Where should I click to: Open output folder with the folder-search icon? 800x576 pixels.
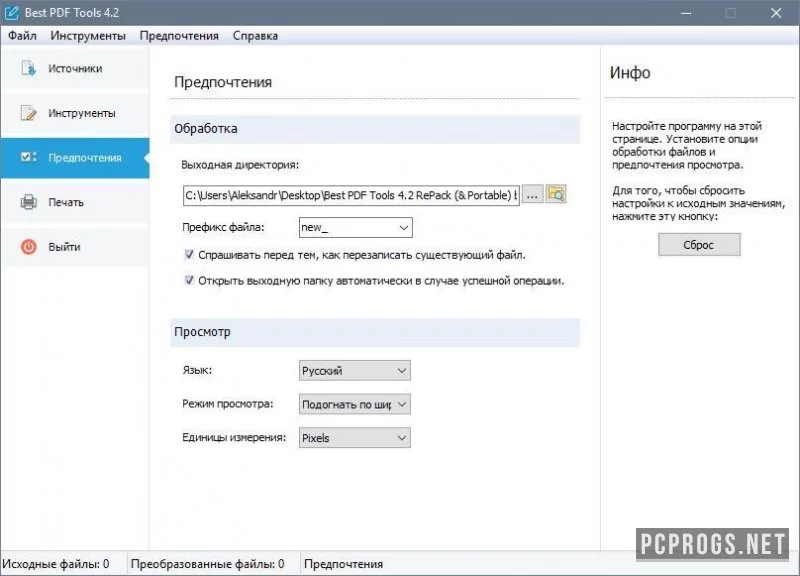click(x=556, y=194)
